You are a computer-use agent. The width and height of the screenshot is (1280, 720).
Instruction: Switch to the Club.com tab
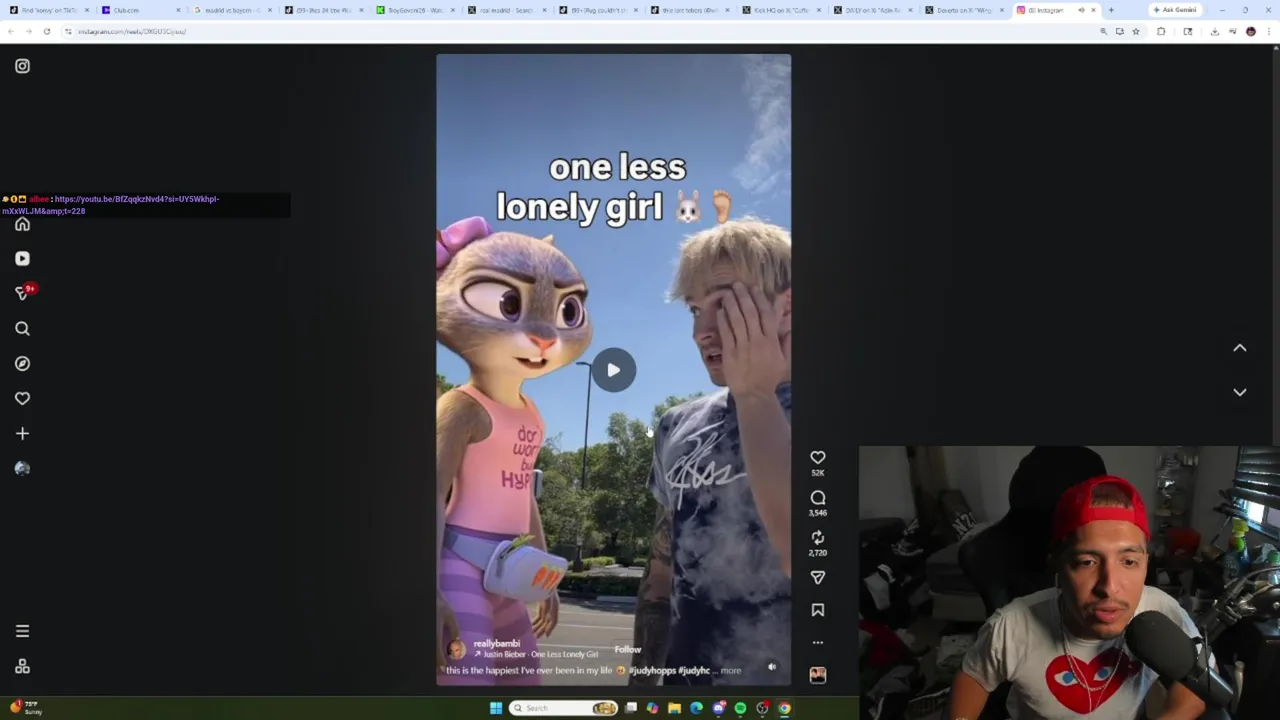[140, 10]
